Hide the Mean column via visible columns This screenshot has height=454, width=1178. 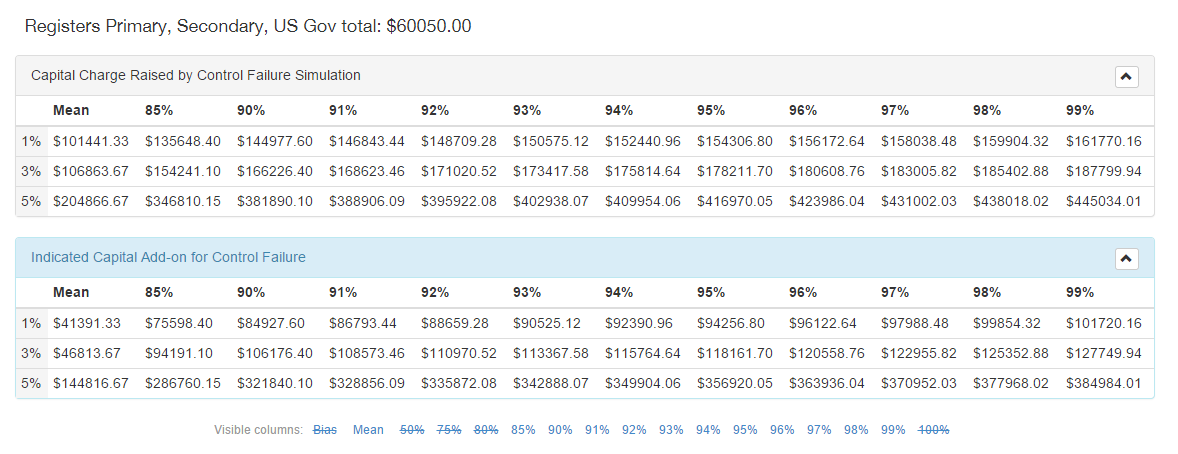point(368,430)
